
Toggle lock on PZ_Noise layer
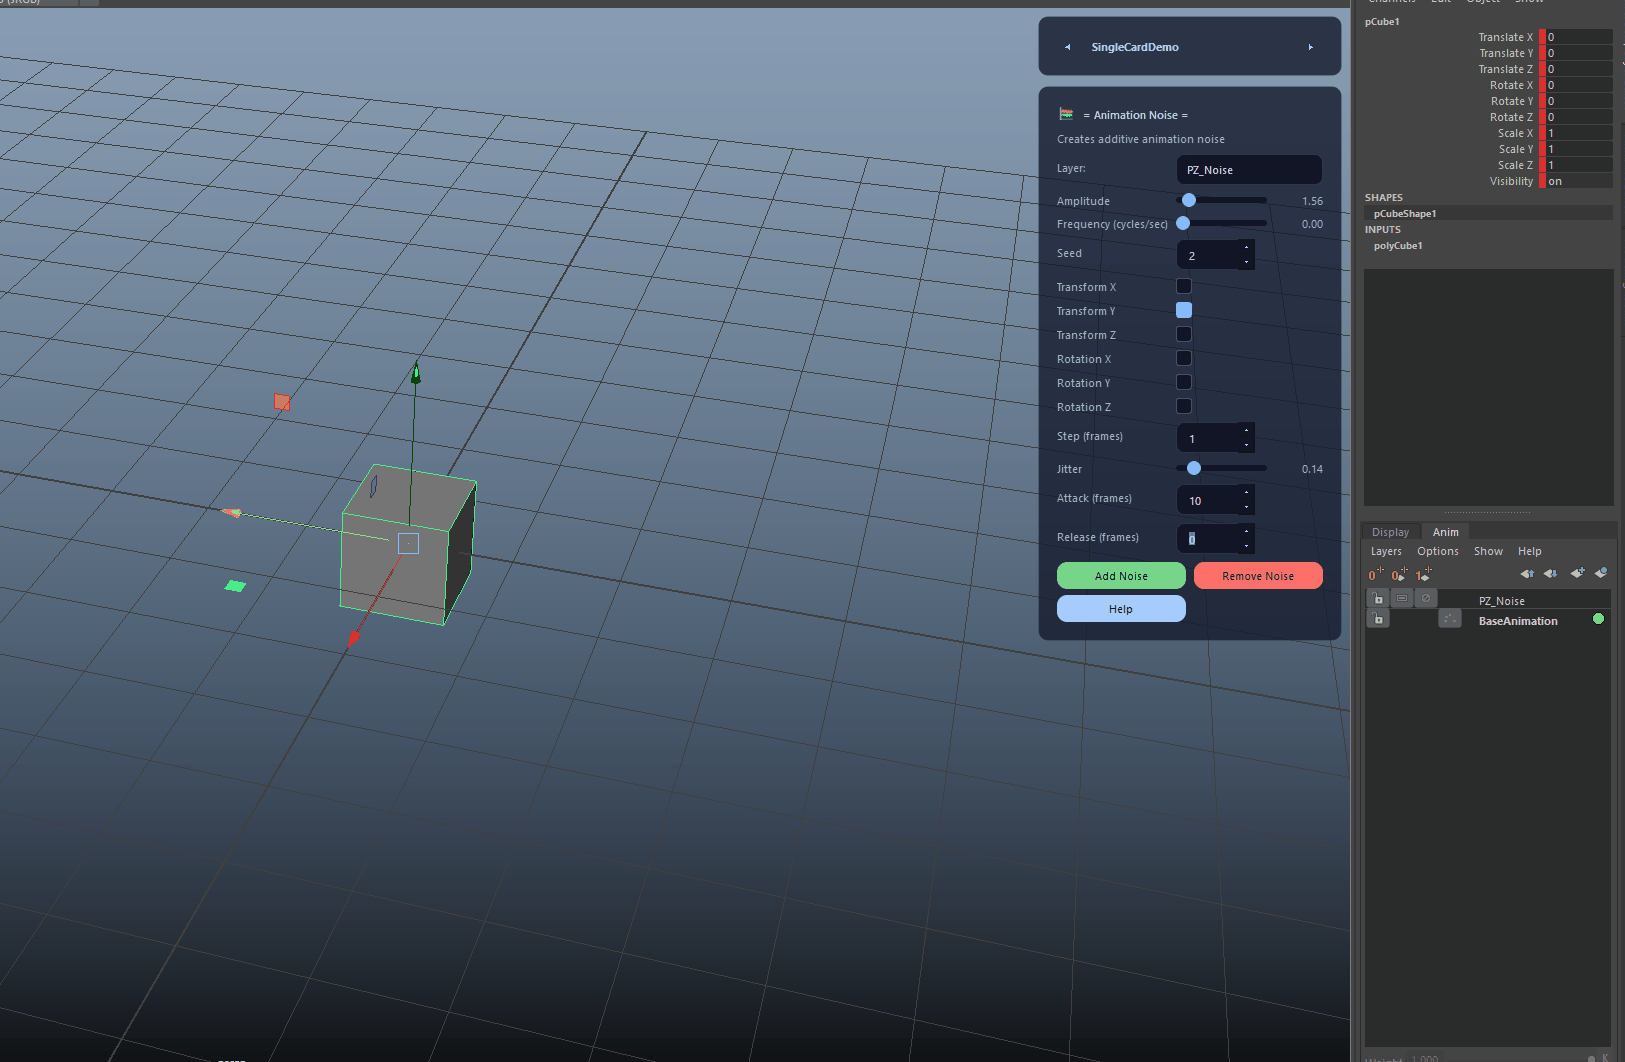coord(1378,598)
